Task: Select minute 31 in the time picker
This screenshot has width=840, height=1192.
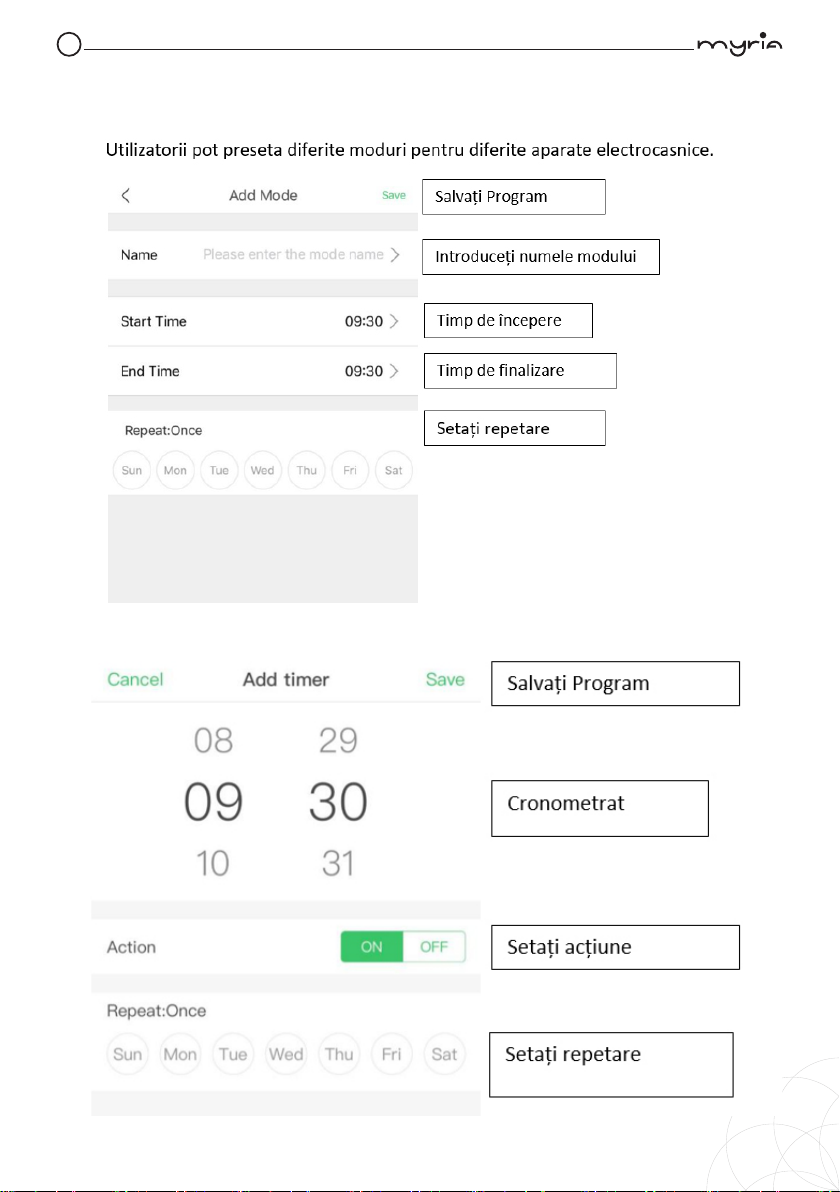Action: coord(338,864)
